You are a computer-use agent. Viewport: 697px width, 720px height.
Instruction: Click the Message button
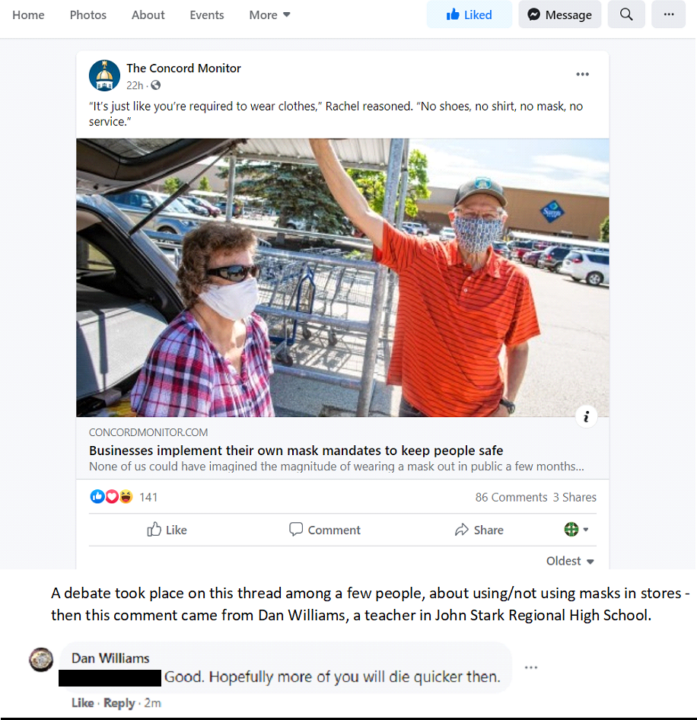560,15
